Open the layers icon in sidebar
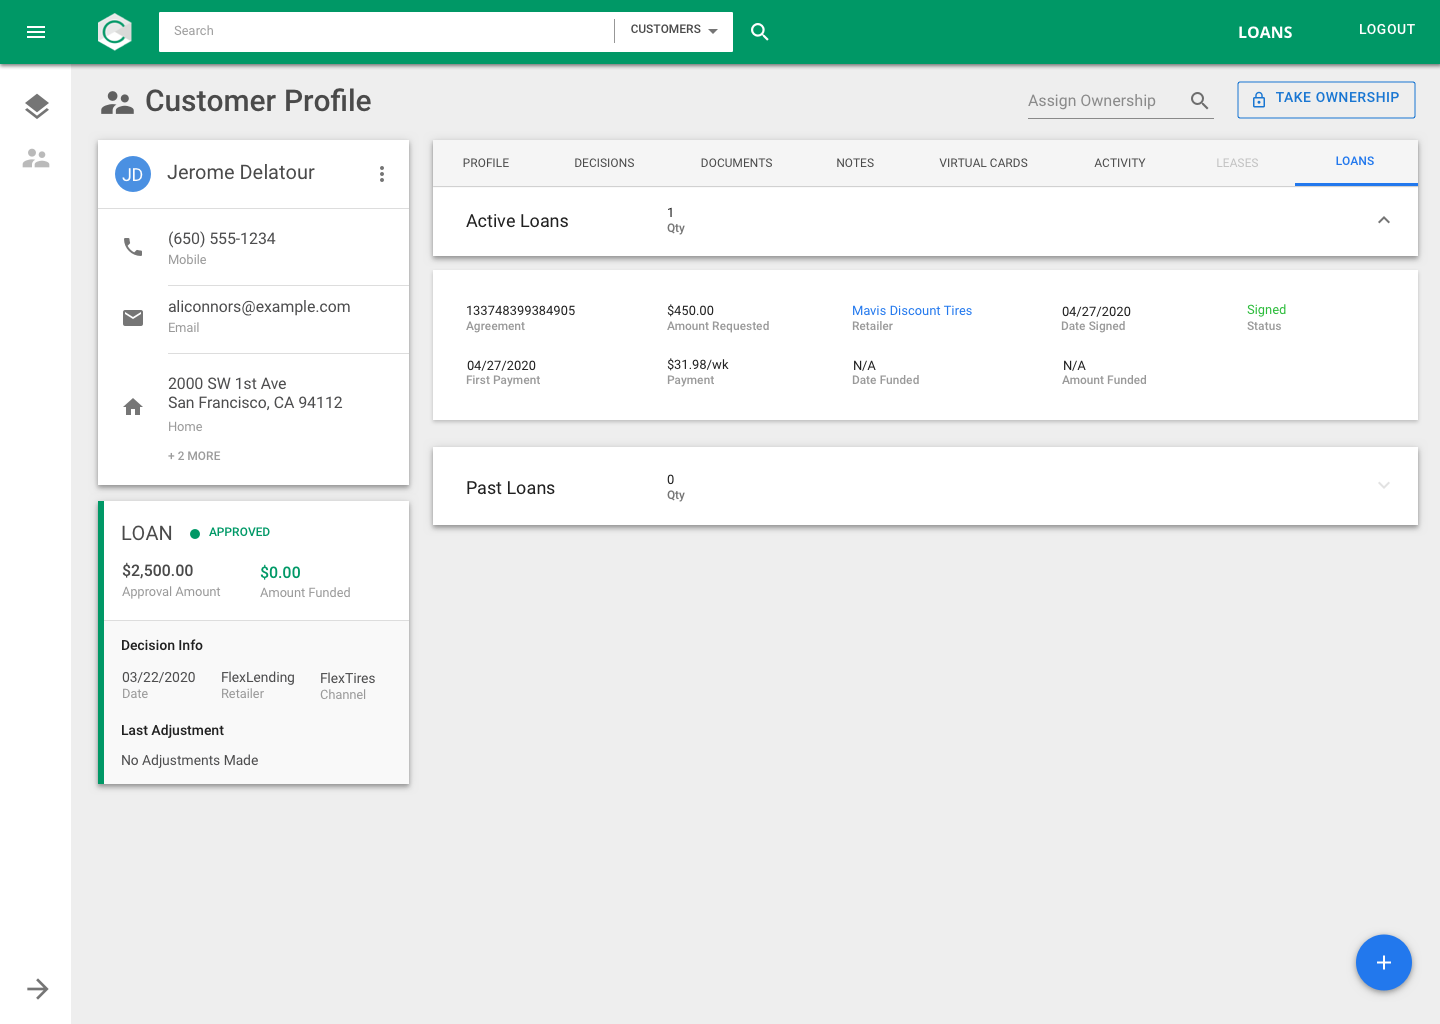 click(x=37, y=106)
